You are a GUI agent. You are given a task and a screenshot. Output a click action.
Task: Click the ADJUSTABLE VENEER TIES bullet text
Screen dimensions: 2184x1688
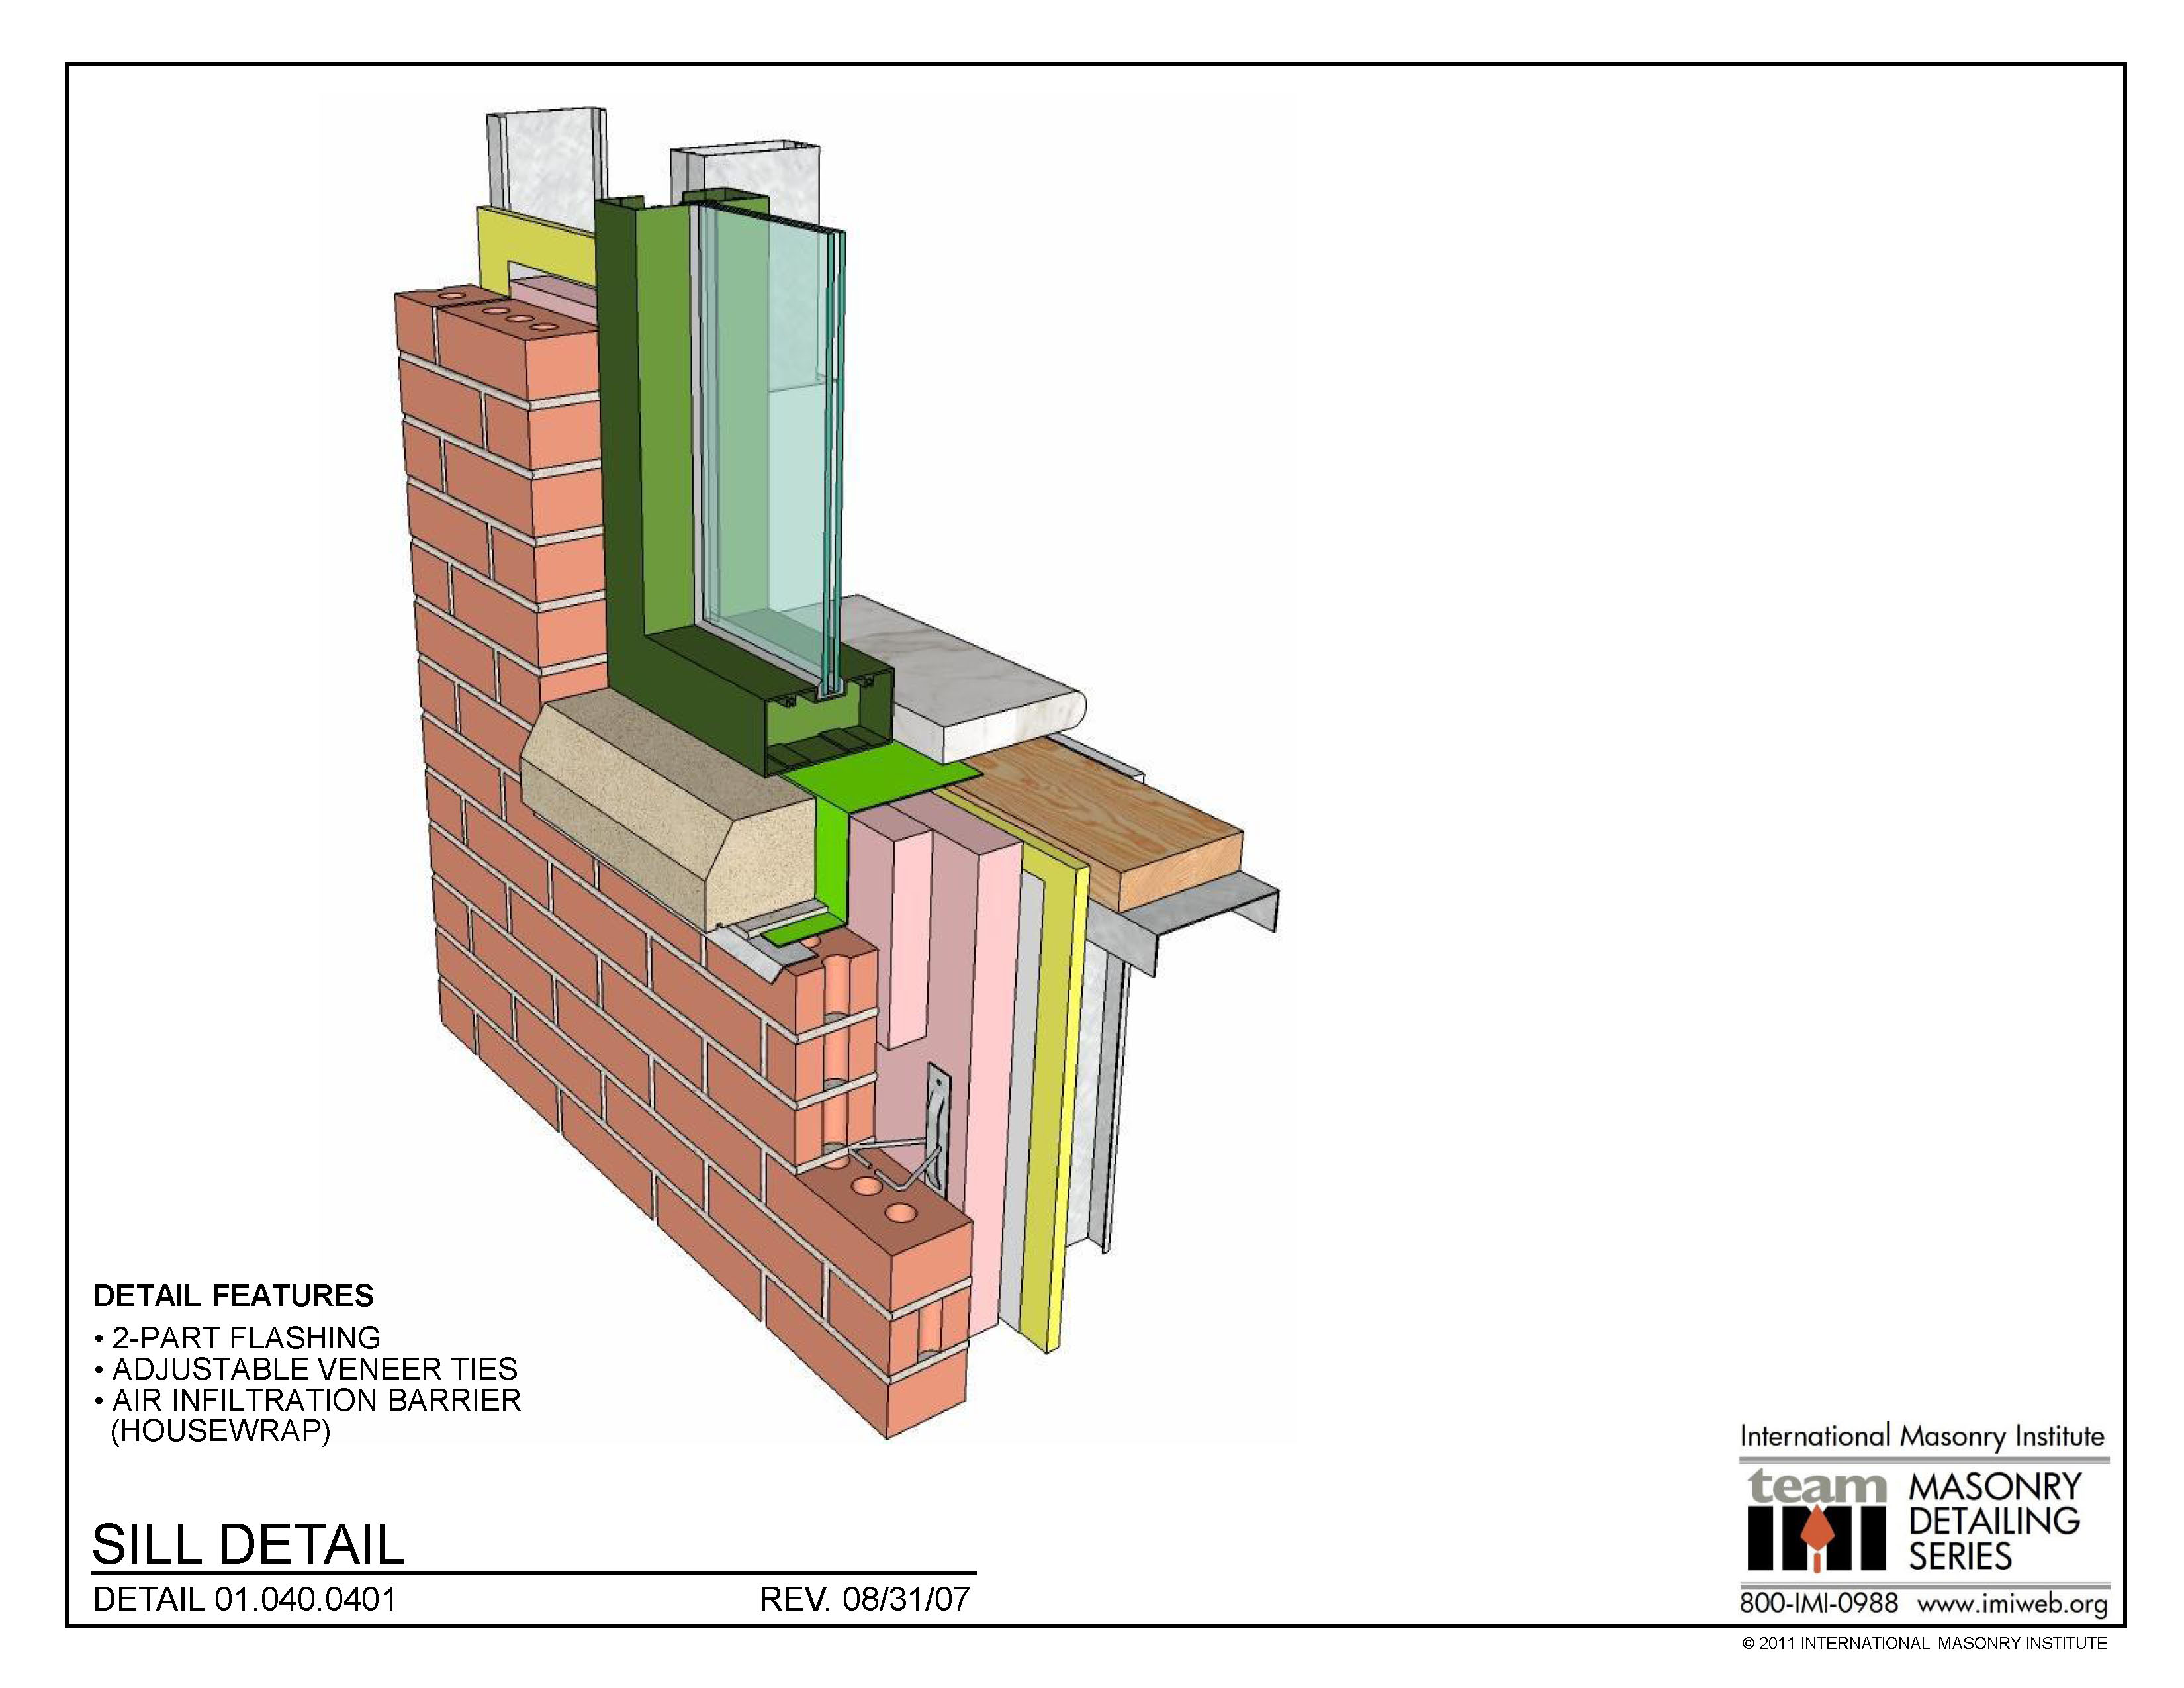pyautogui.click(x=314, y=1368)
